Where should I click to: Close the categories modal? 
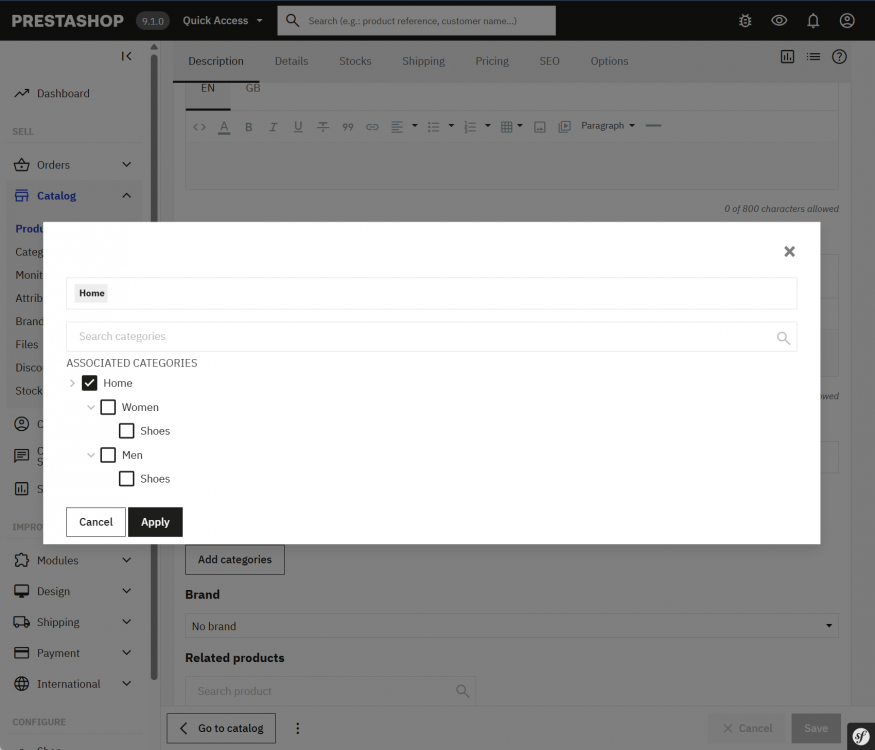click(x=789, y=252)
